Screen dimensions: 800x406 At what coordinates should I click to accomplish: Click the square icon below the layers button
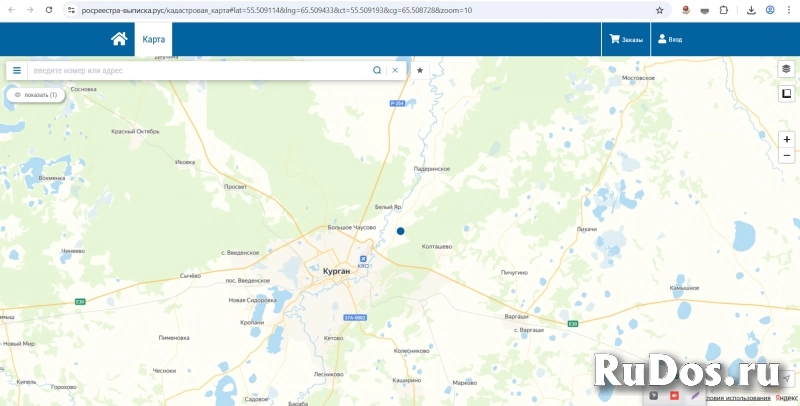pyautogui.click(x=787, y=94)
